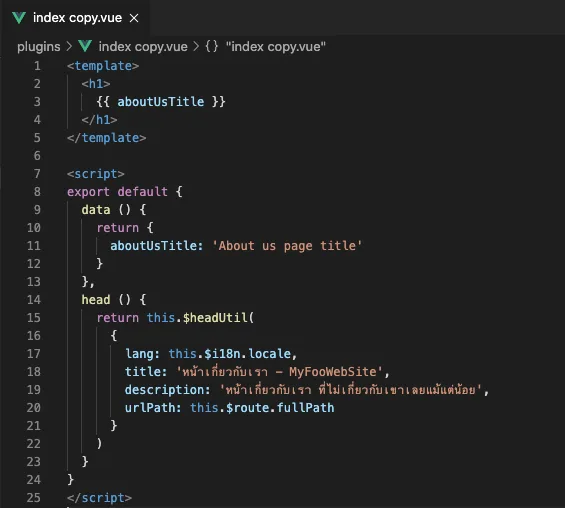Open index copy.vue breadcrumb file segment
The height and width of the screenshot is (508, 565).
pos(143,46)
